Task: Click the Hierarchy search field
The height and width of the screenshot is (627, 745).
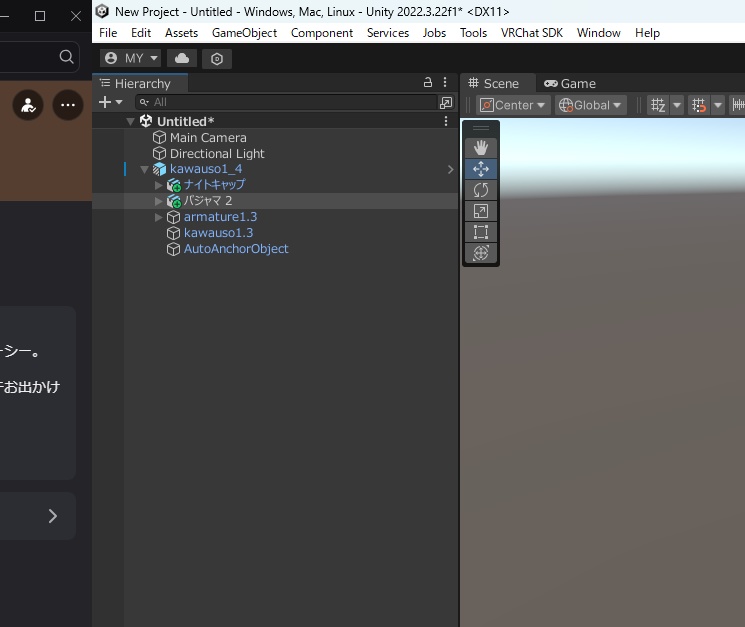Action: (287, 102)
